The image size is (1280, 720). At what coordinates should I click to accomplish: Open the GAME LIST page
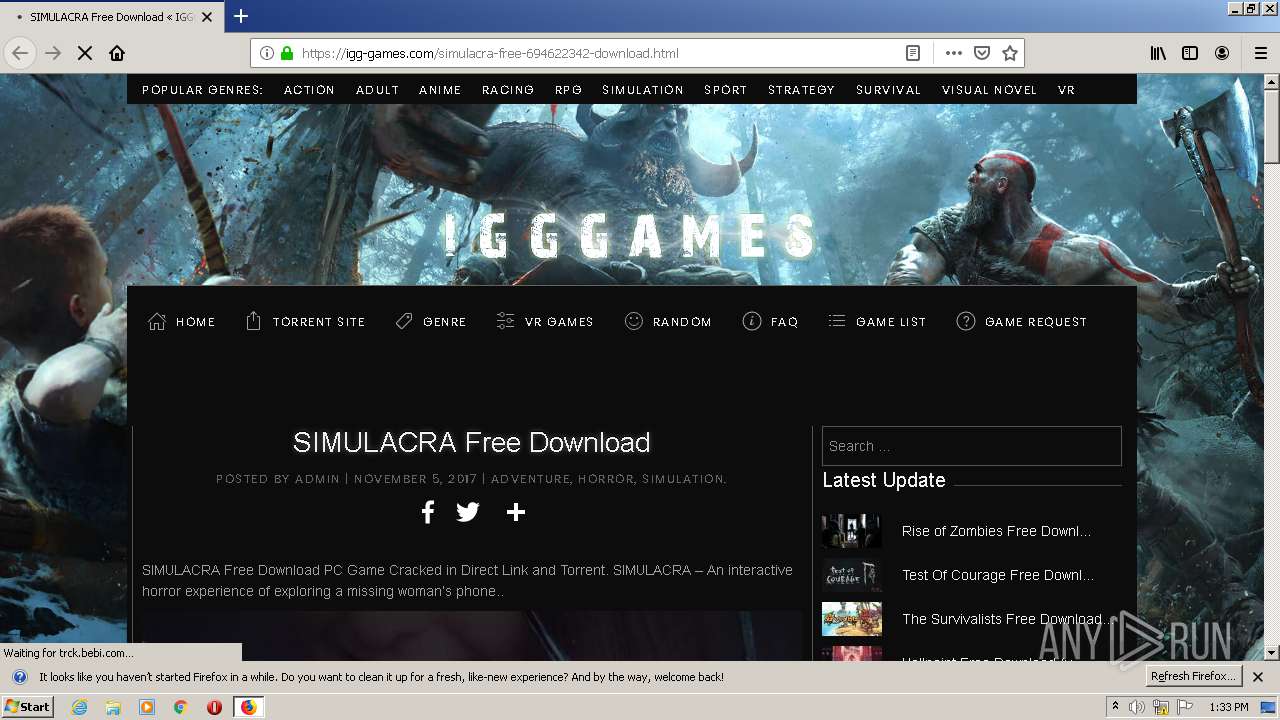click(877, 321)
